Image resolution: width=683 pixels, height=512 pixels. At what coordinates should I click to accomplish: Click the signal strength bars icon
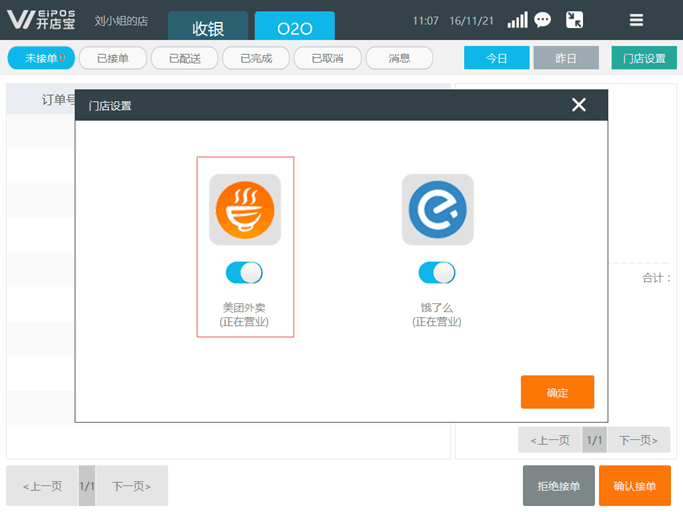[x=517, y=20]
